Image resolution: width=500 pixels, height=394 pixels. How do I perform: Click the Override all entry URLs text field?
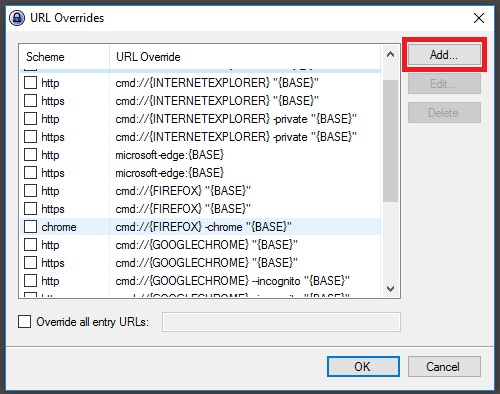[x=281, y=322]
